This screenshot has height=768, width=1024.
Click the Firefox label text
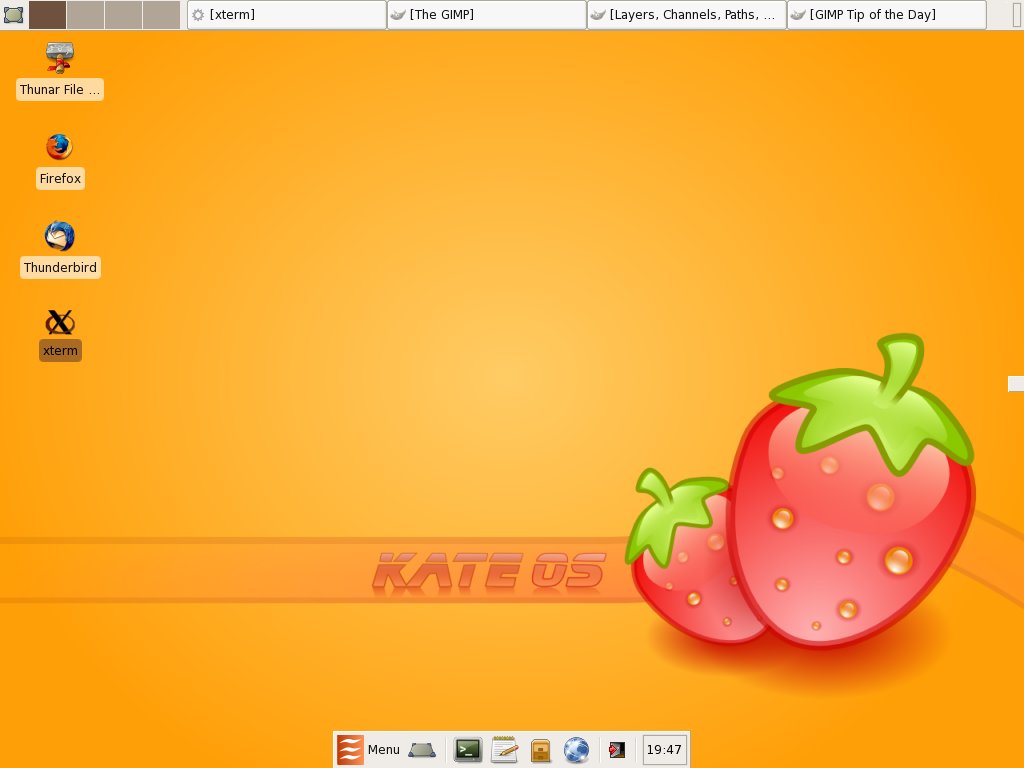click(x=60, y=178)
